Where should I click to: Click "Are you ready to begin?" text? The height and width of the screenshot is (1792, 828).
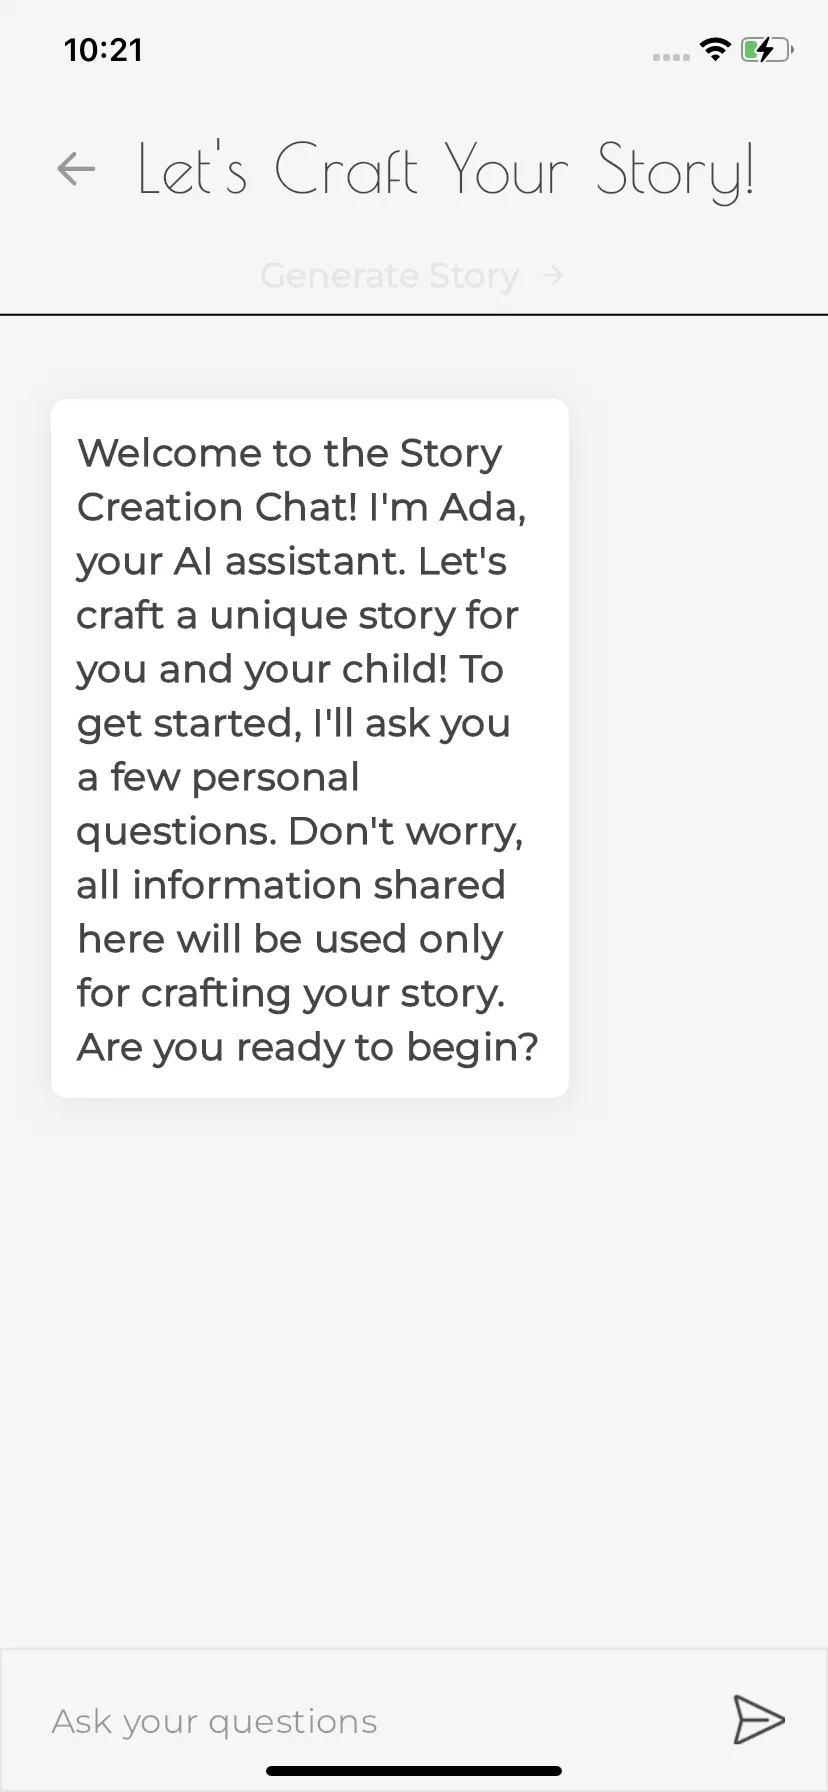click(x=308, y=1047)
